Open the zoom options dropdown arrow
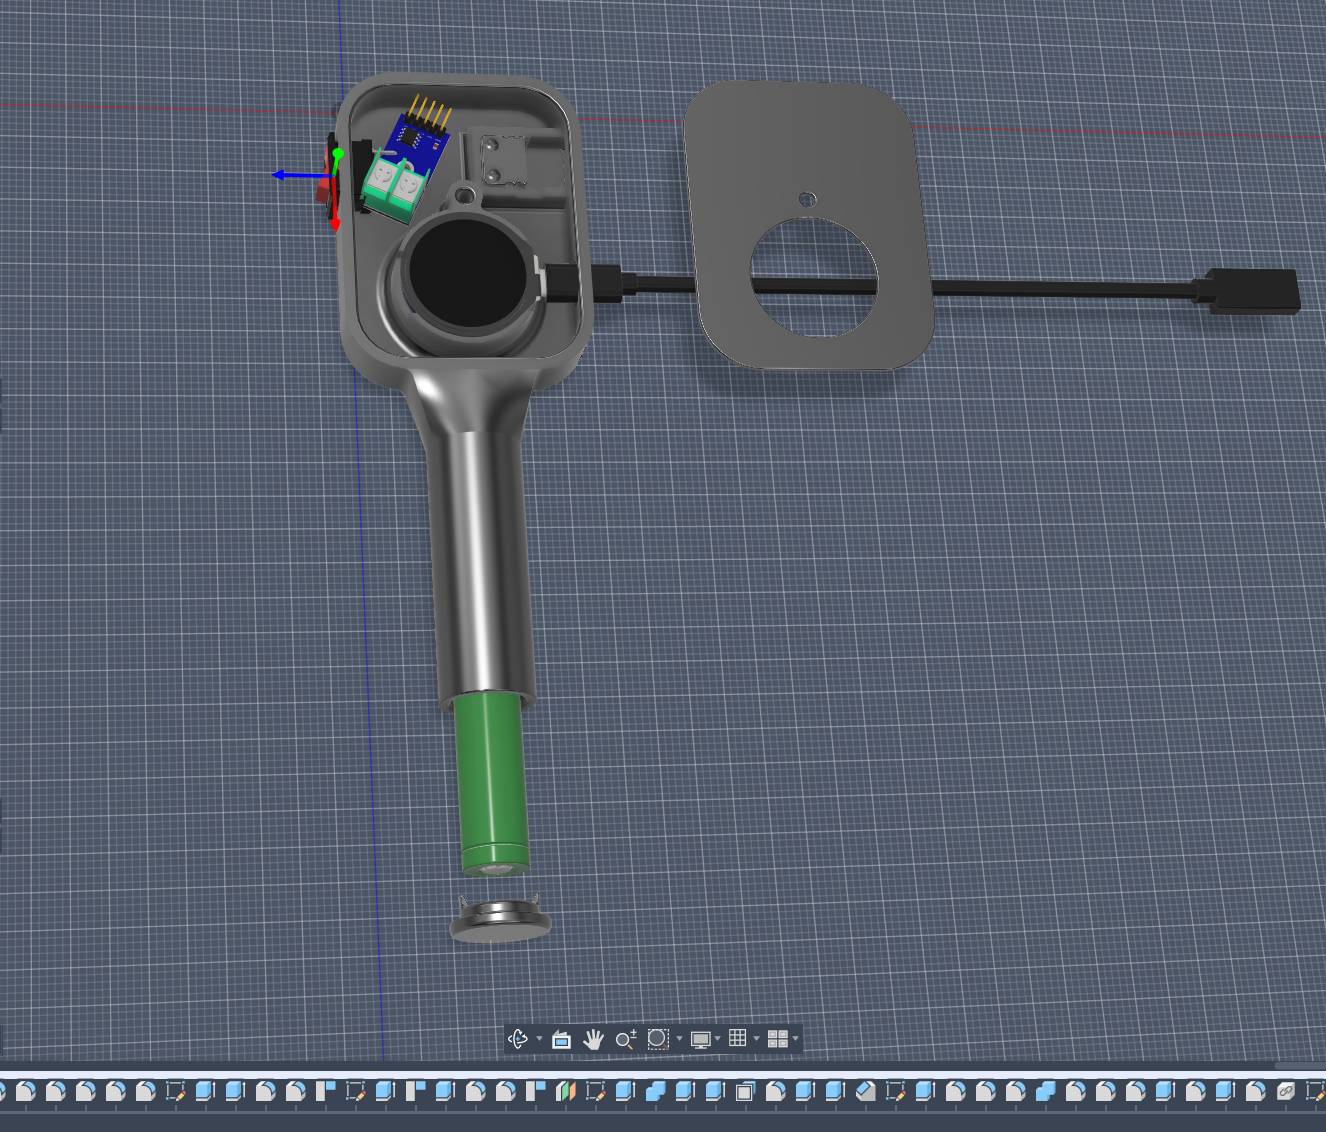The width and height of the screenshot is (1326, 1132). click(x=679, y=1039)
